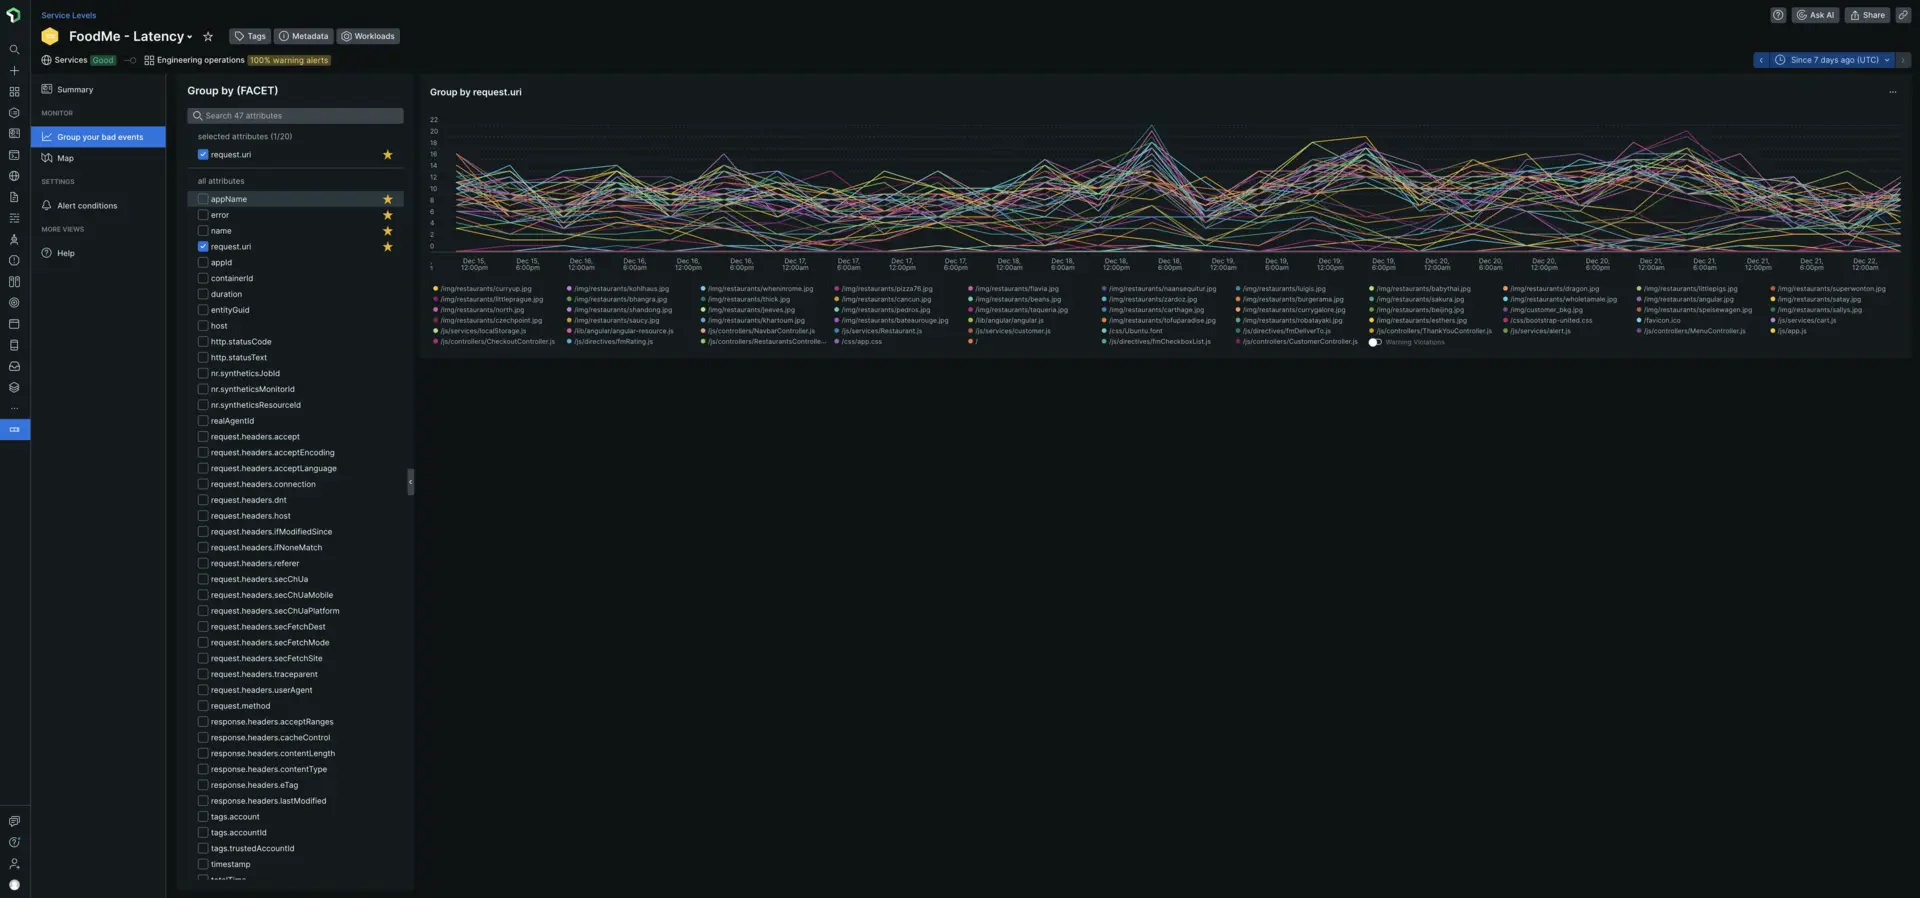This screenshot has width=1920, height=898.
Task: Click the Search 47 attributes field
Action: point(295,116)
